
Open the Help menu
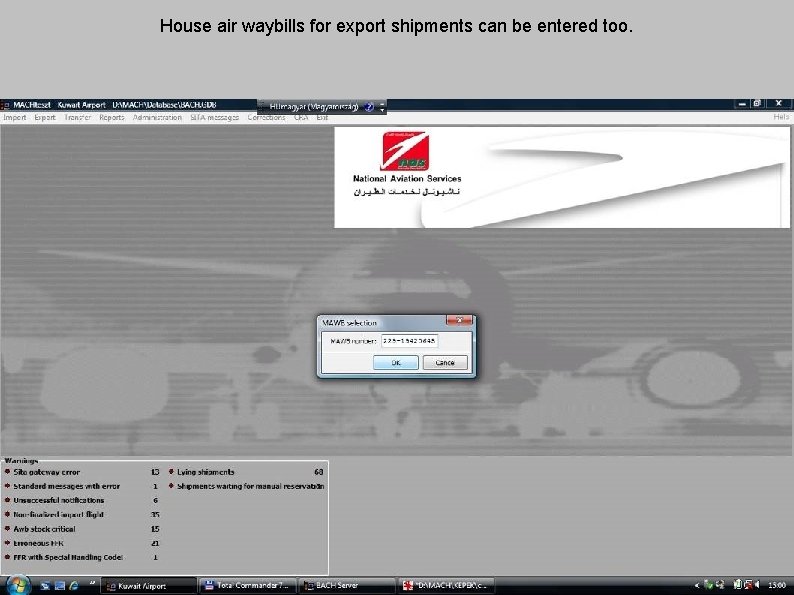(x=781, y=117)
